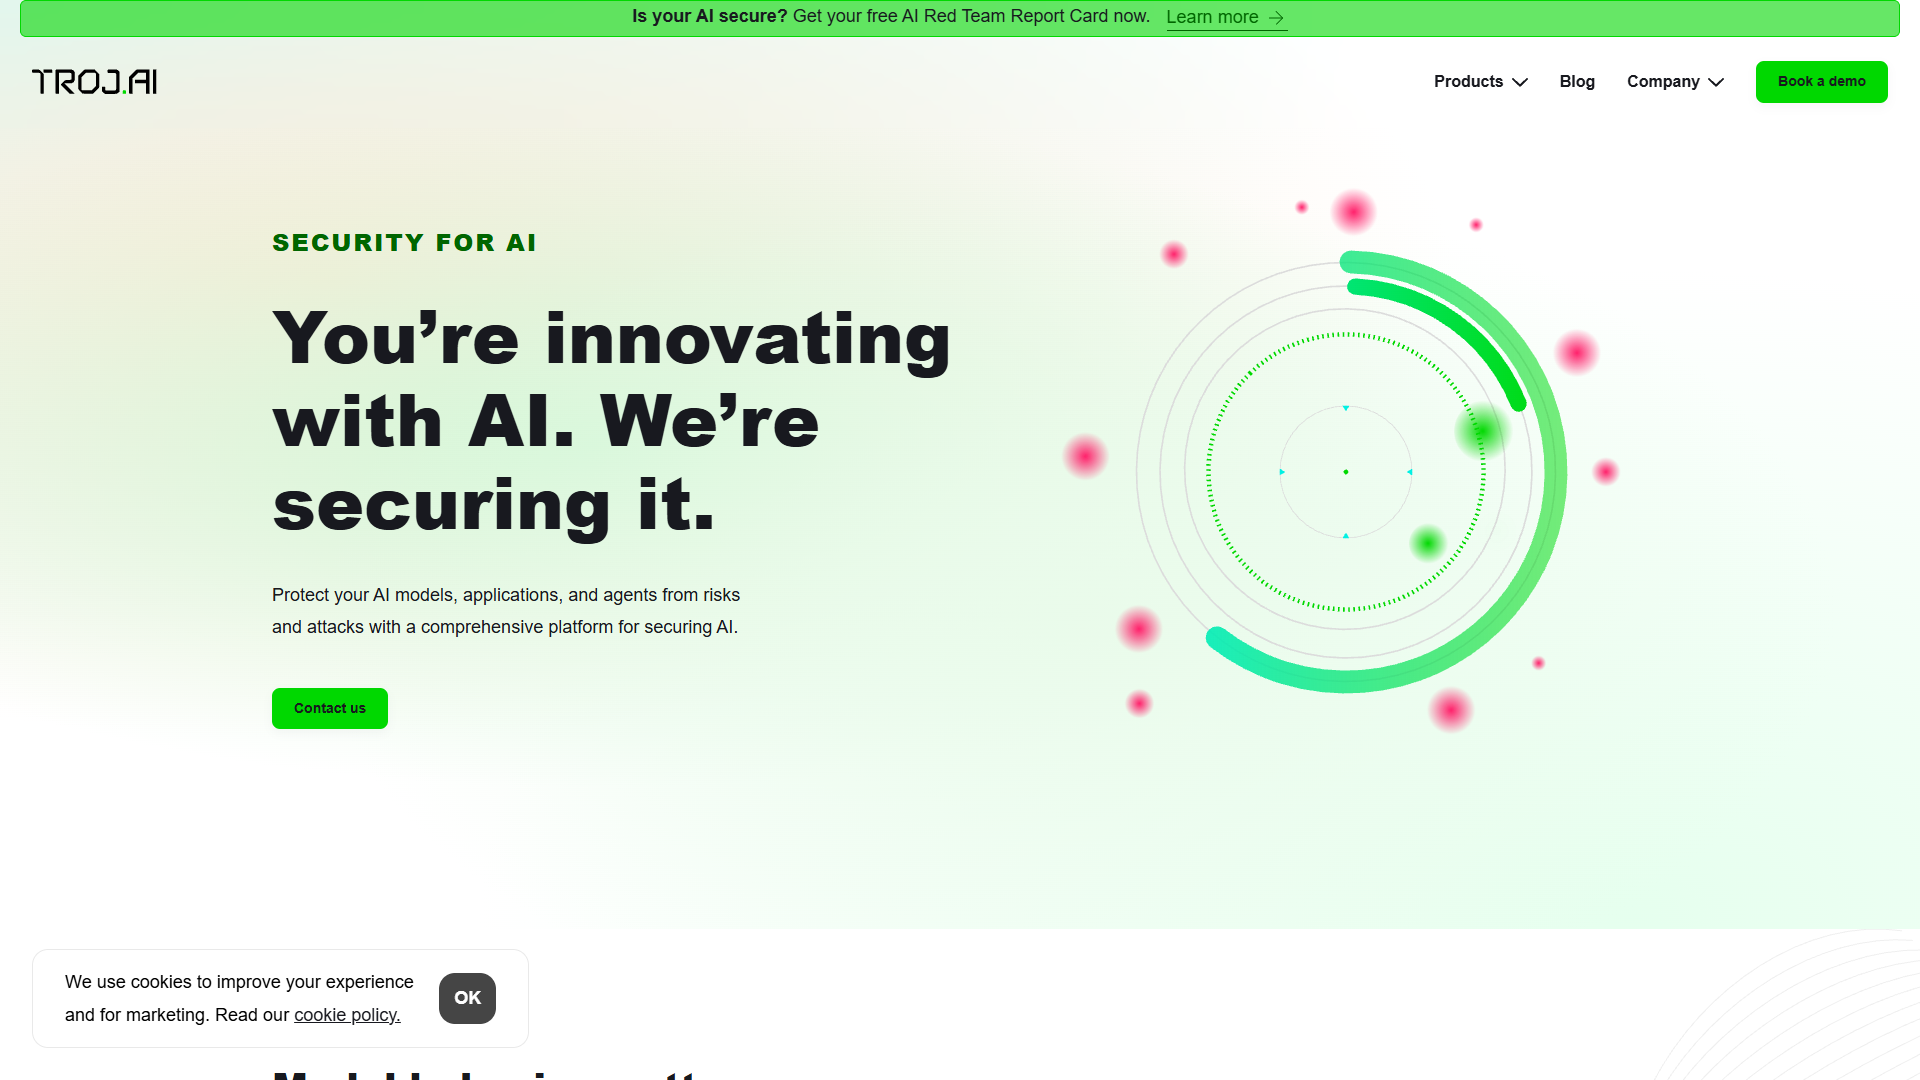Open the cookie policy link

click(x=347, y=1015)
